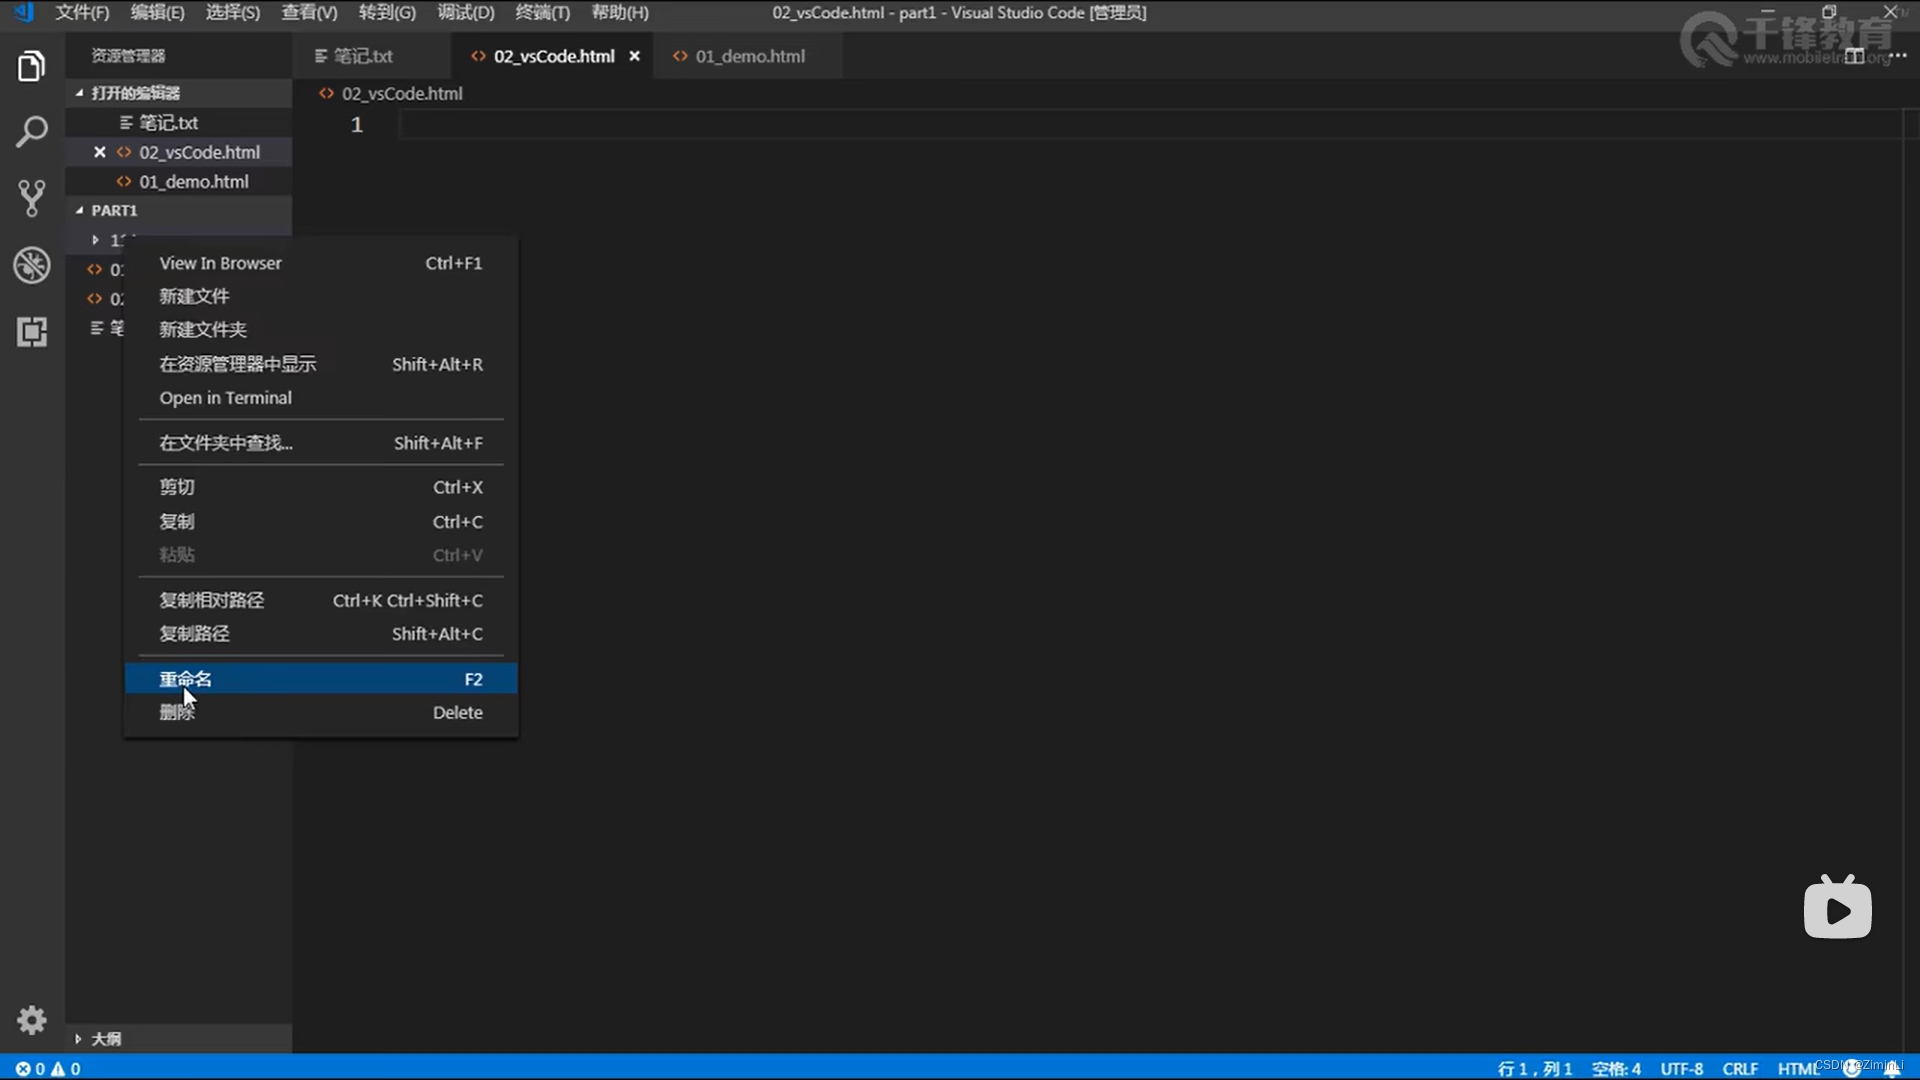Switch to the 笔记.txt tab

pos(372,56)
